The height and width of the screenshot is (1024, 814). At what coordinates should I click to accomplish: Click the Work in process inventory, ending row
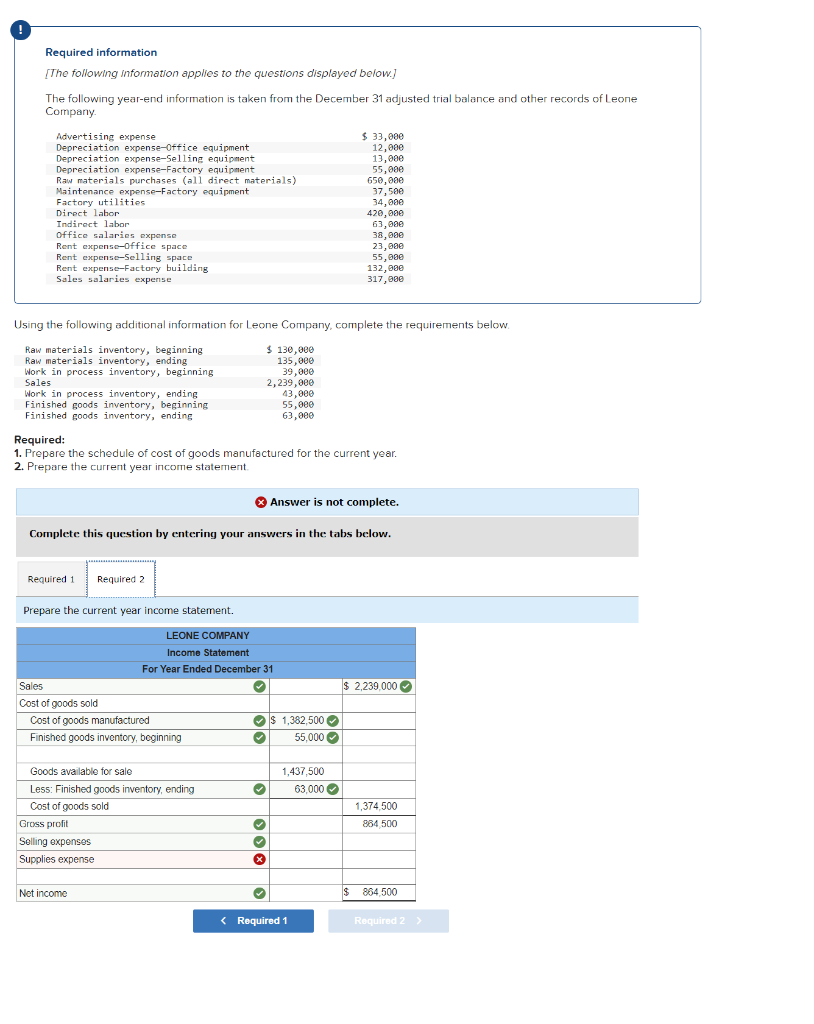tap(169, 394)
